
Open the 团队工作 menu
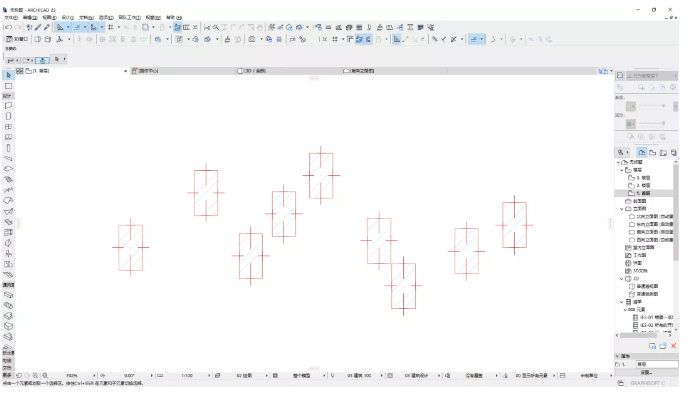point(130,18)
